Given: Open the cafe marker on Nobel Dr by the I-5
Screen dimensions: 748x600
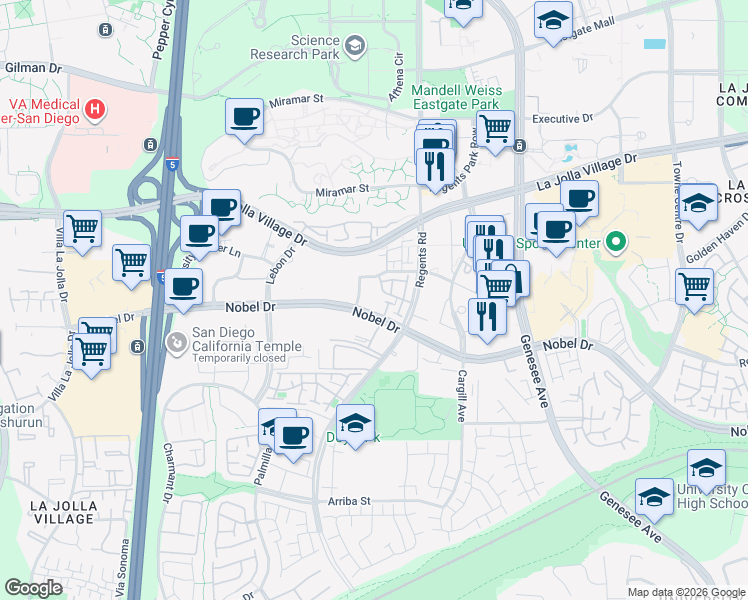Looking at the screenshot, I should tap(184, 288).
